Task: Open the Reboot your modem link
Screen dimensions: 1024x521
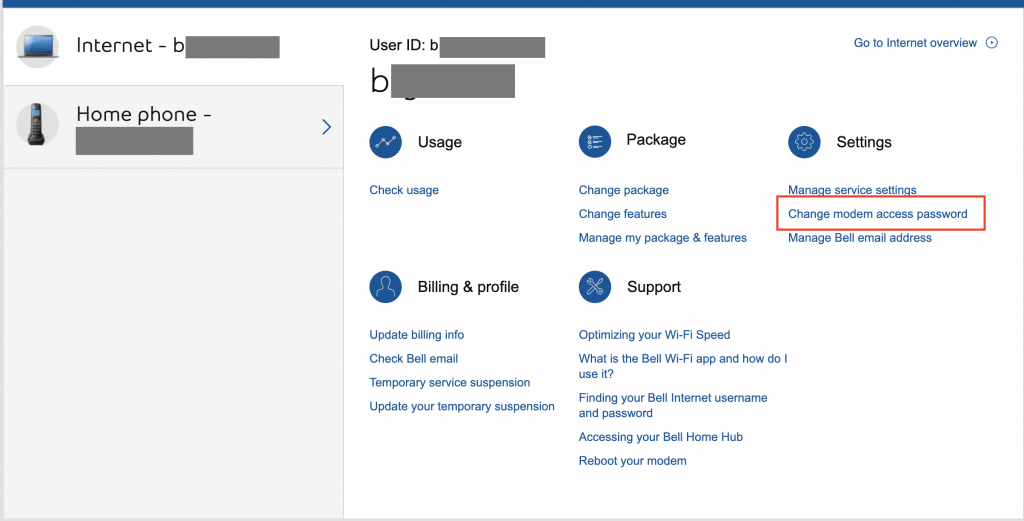Action: pos(632,461)
